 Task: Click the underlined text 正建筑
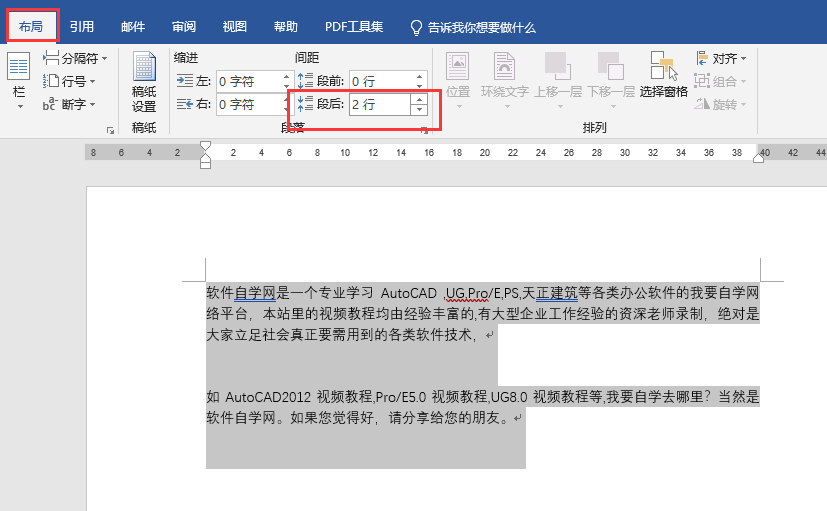point(557,293)
